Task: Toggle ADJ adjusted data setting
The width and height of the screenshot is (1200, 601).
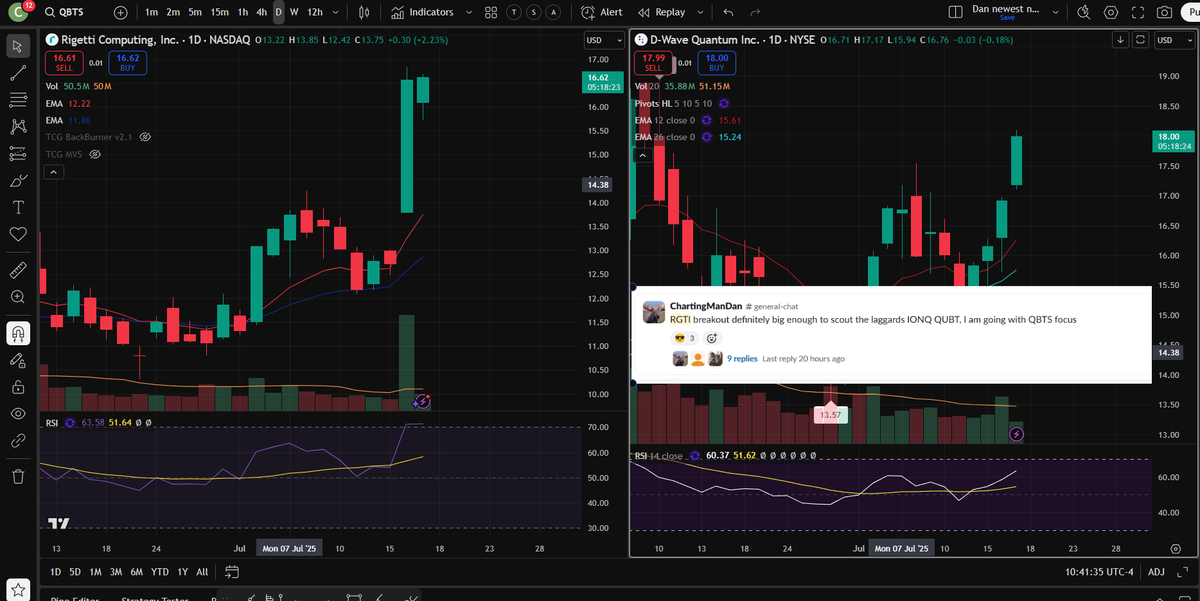Action: coord(1157,572)
